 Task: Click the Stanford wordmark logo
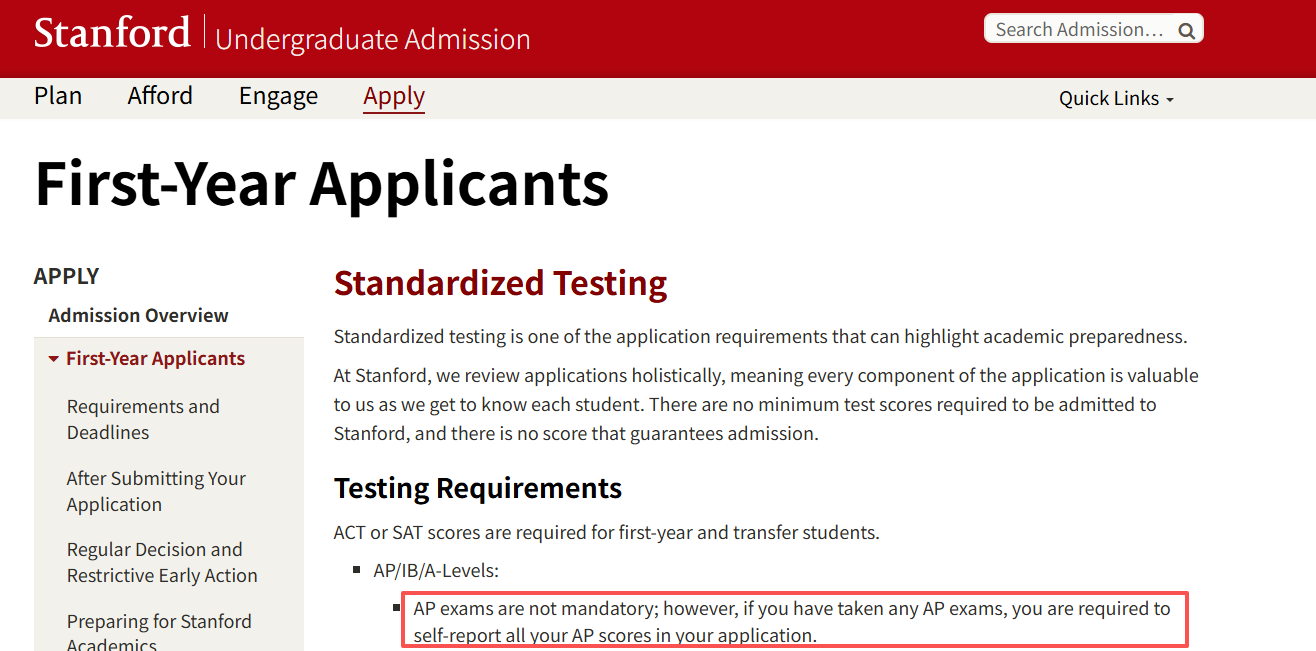(112, 33)
